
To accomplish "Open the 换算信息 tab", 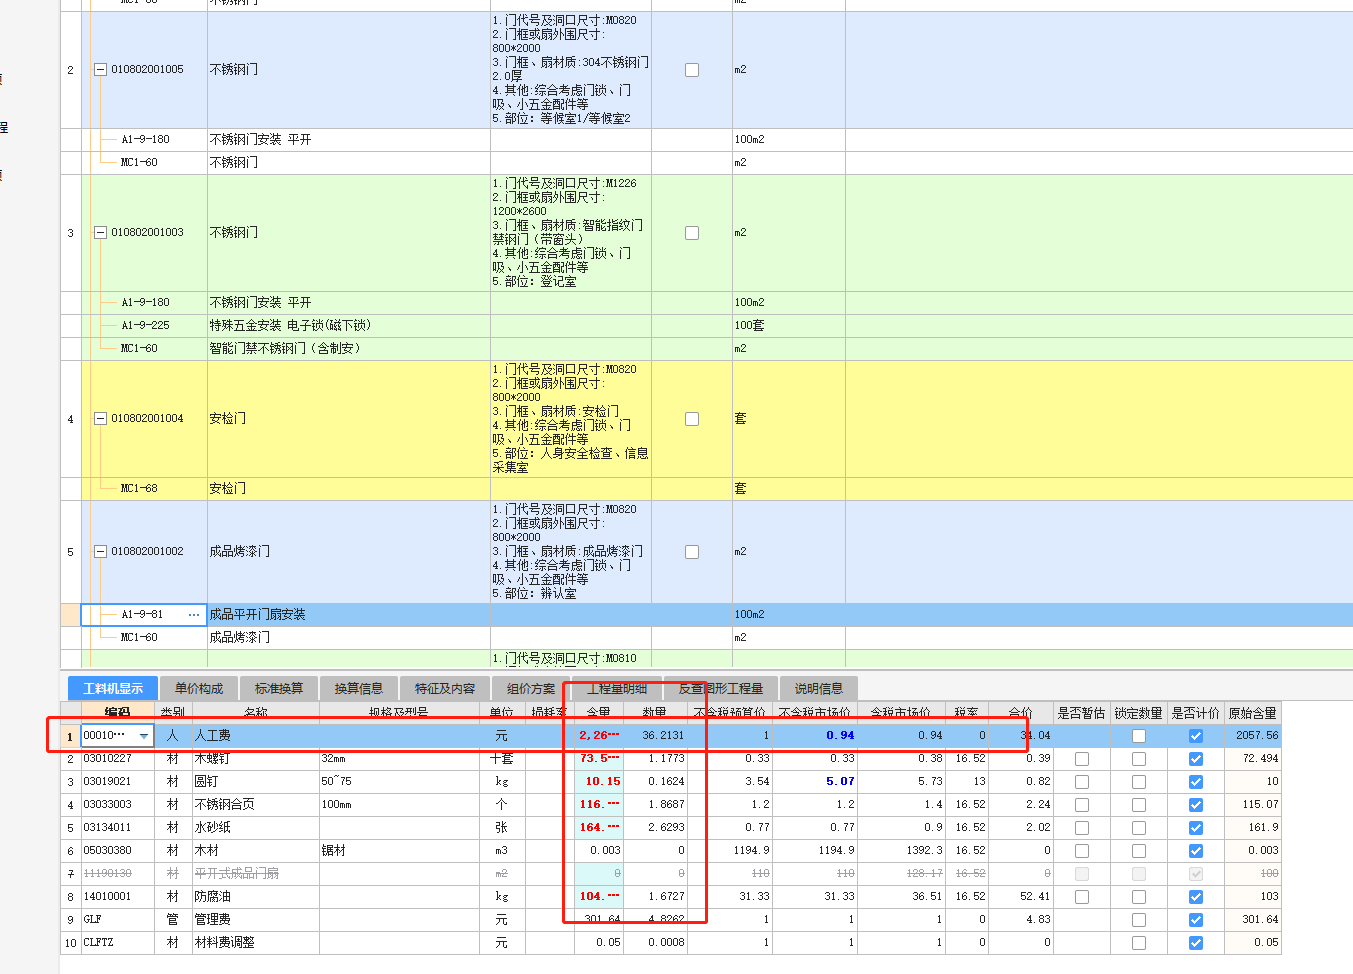I will pos(359,689).
